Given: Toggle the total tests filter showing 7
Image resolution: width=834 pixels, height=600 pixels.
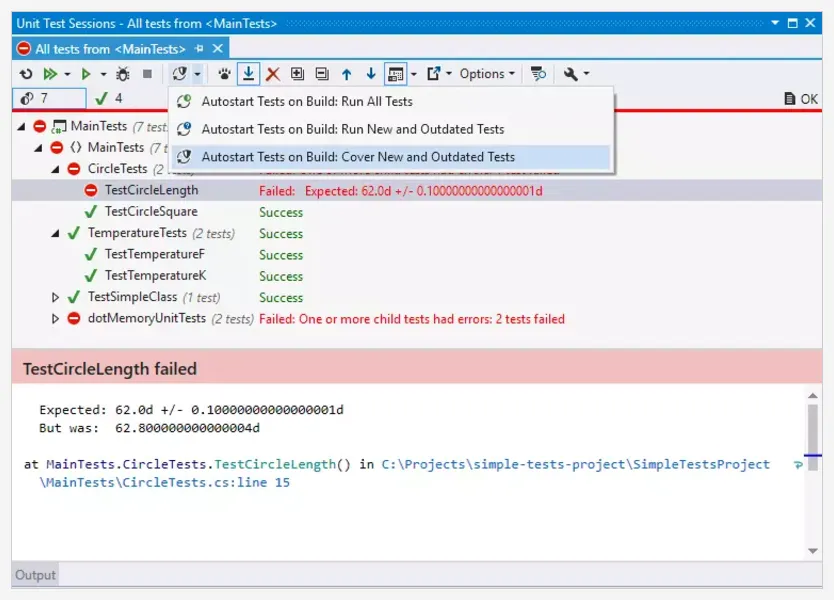Looking at the screenshot, I should [48, 98].
